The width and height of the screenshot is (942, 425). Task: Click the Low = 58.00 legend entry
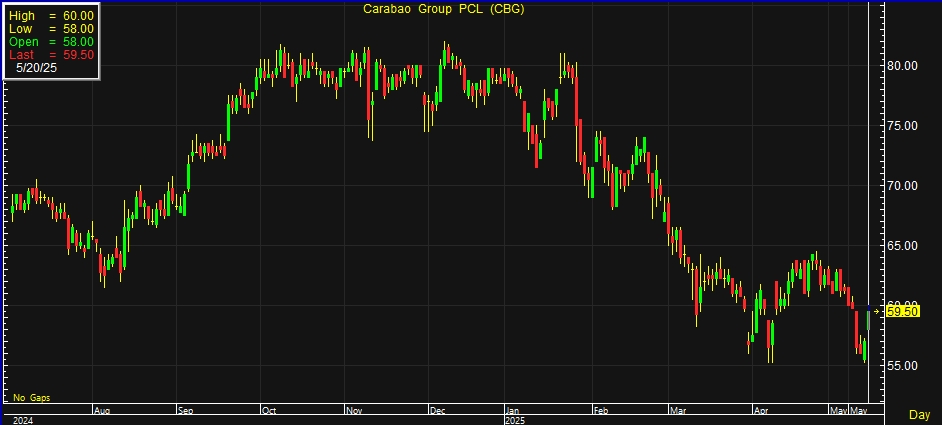pos(51,29)
